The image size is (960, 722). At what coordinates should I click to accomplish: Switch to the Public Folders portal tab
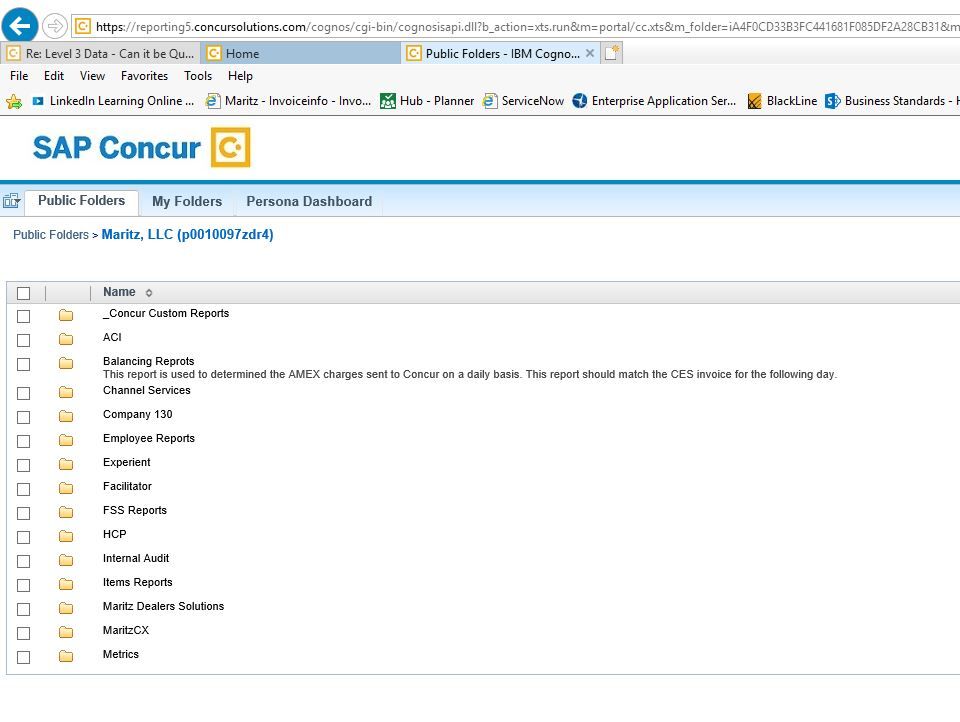click(81, 201)
